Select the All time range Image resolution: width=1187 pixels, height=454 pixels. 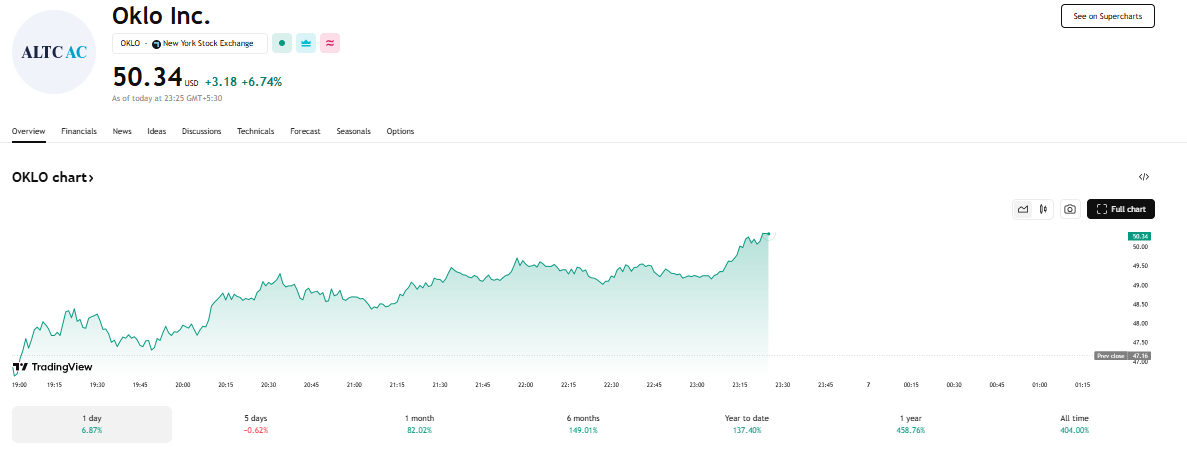[x=1074, y=424]
